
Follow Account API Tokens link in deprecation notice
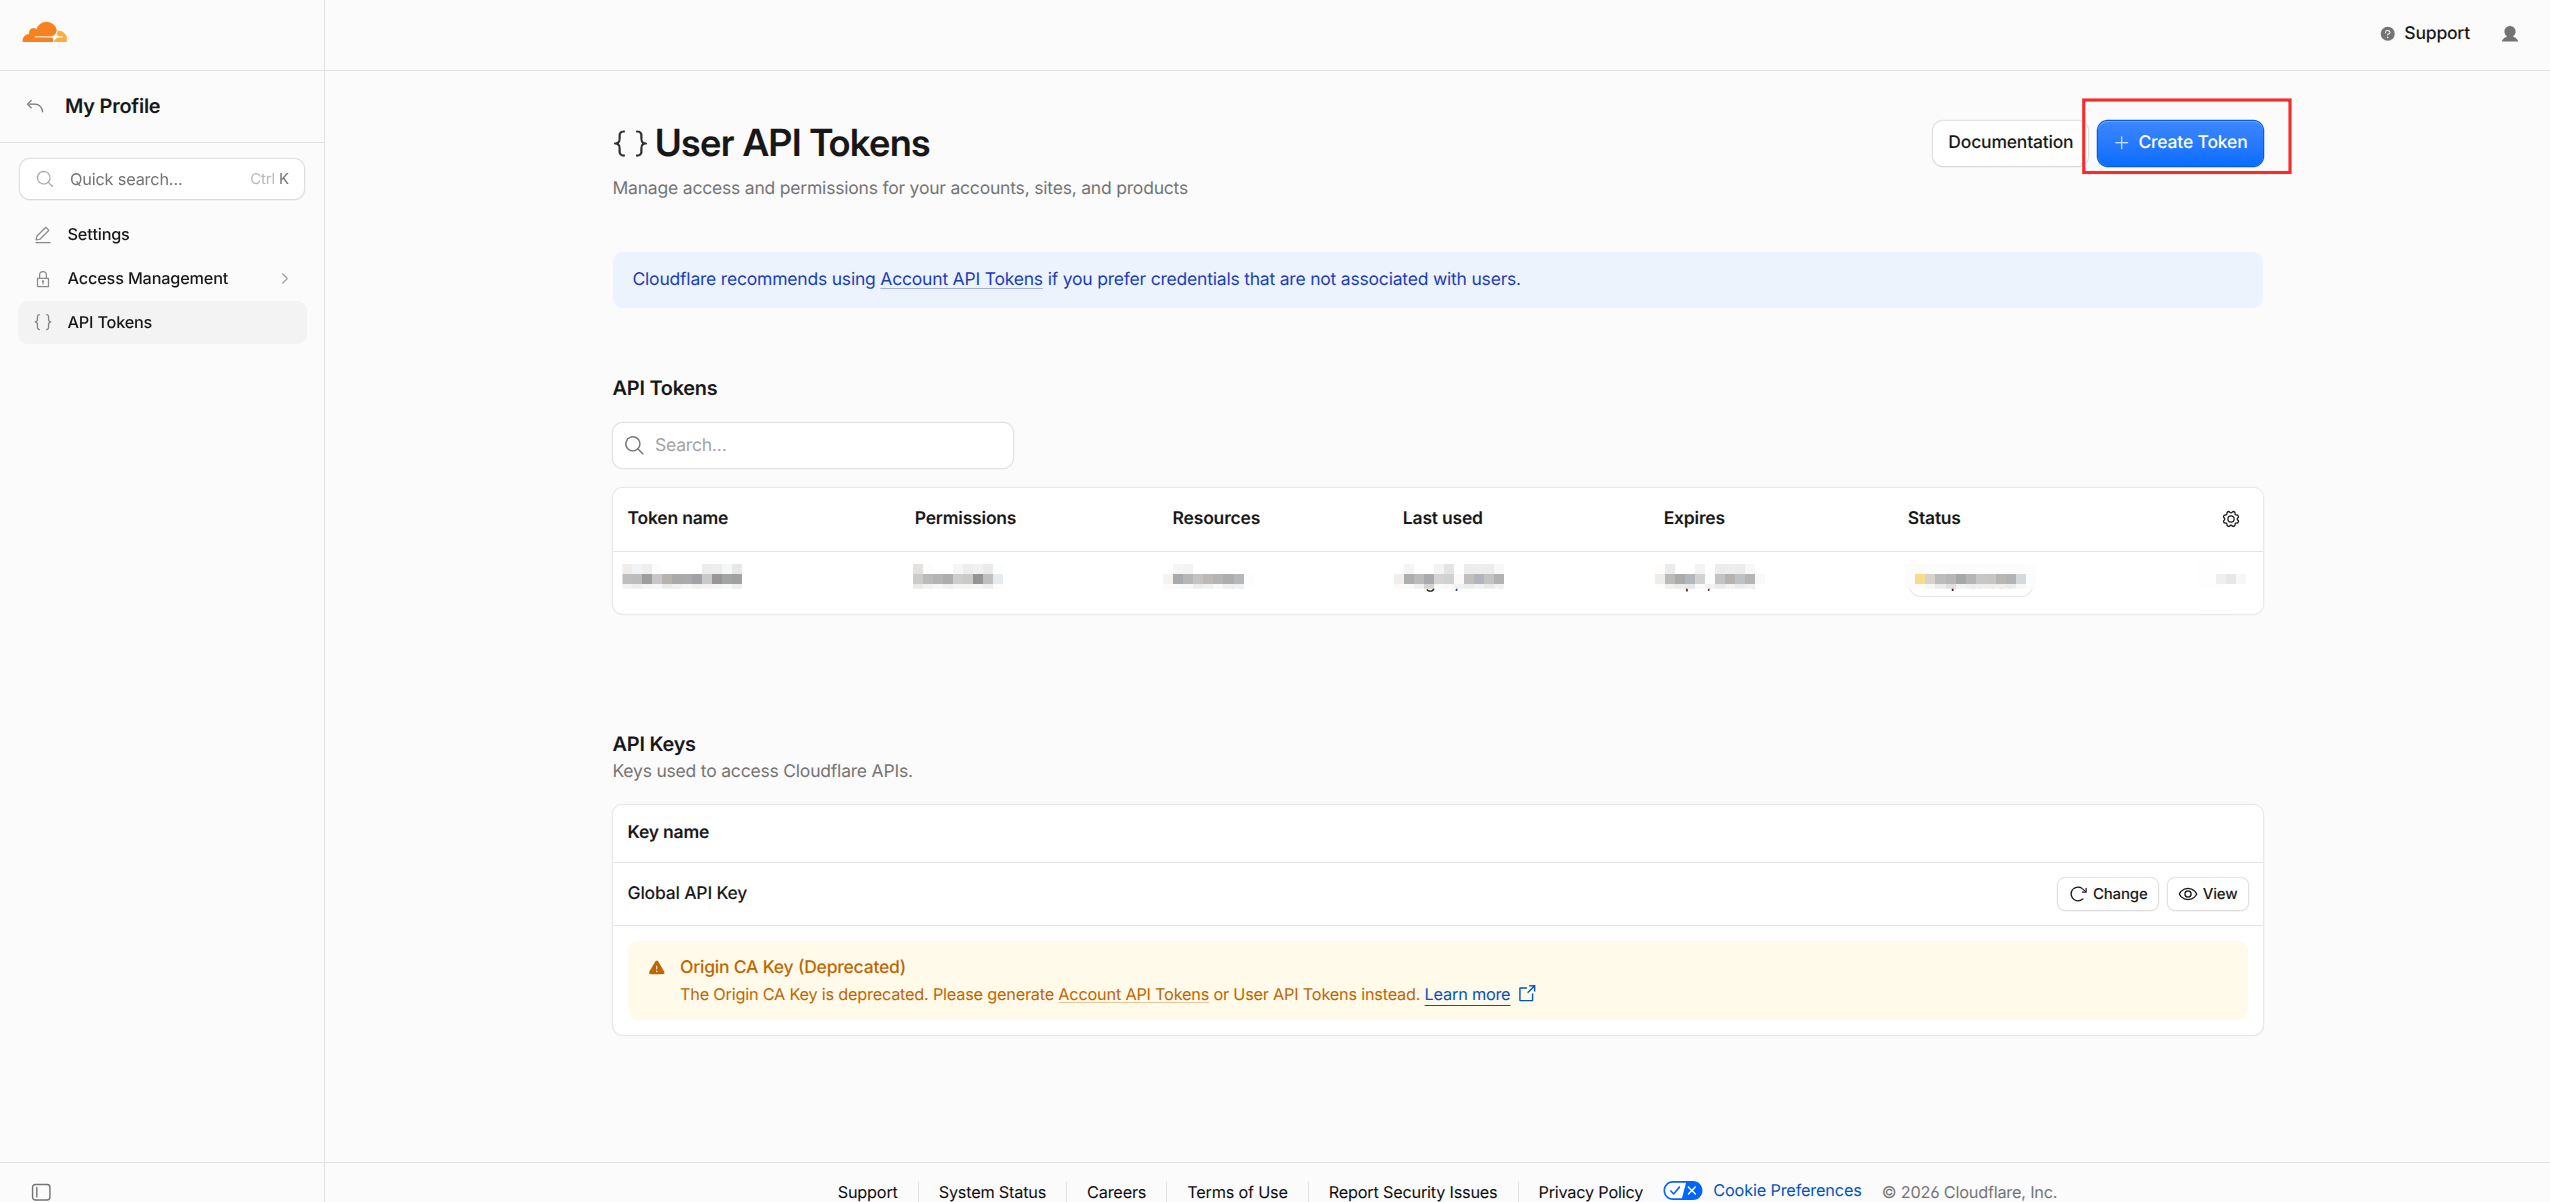click(1133, 995)
